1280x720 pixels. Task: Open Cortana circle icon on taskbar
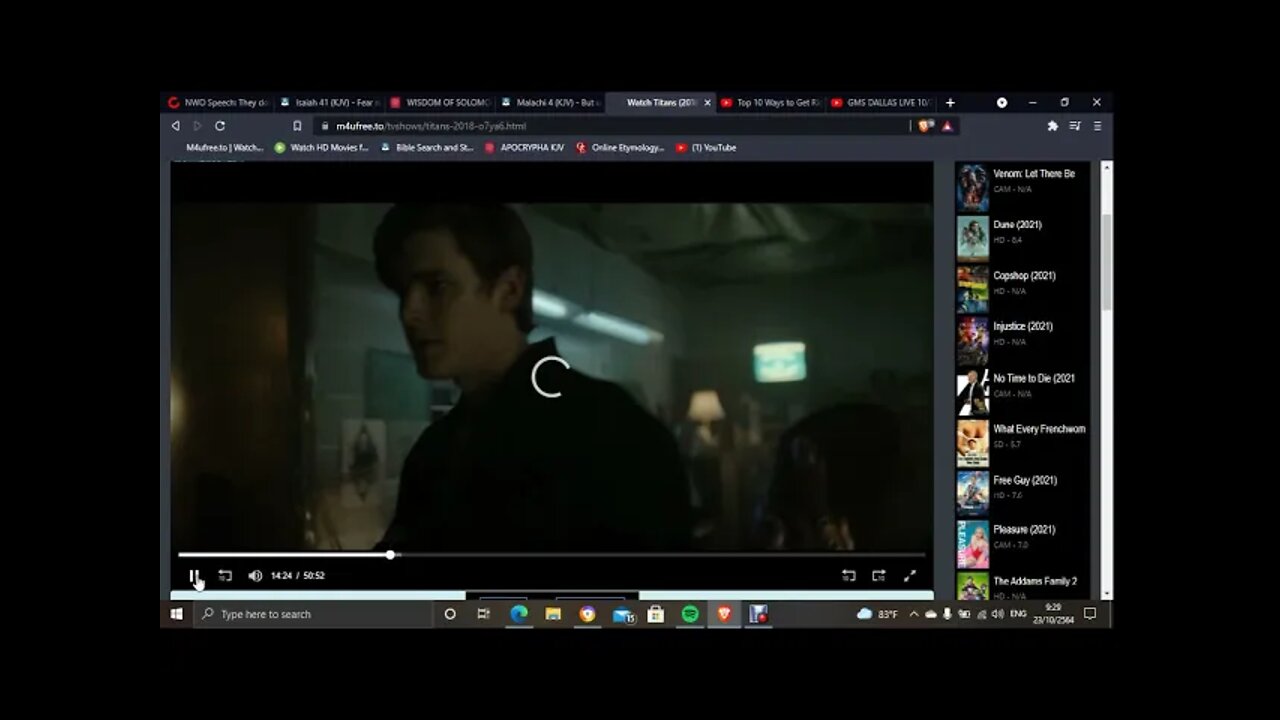[x=450, y=614]
